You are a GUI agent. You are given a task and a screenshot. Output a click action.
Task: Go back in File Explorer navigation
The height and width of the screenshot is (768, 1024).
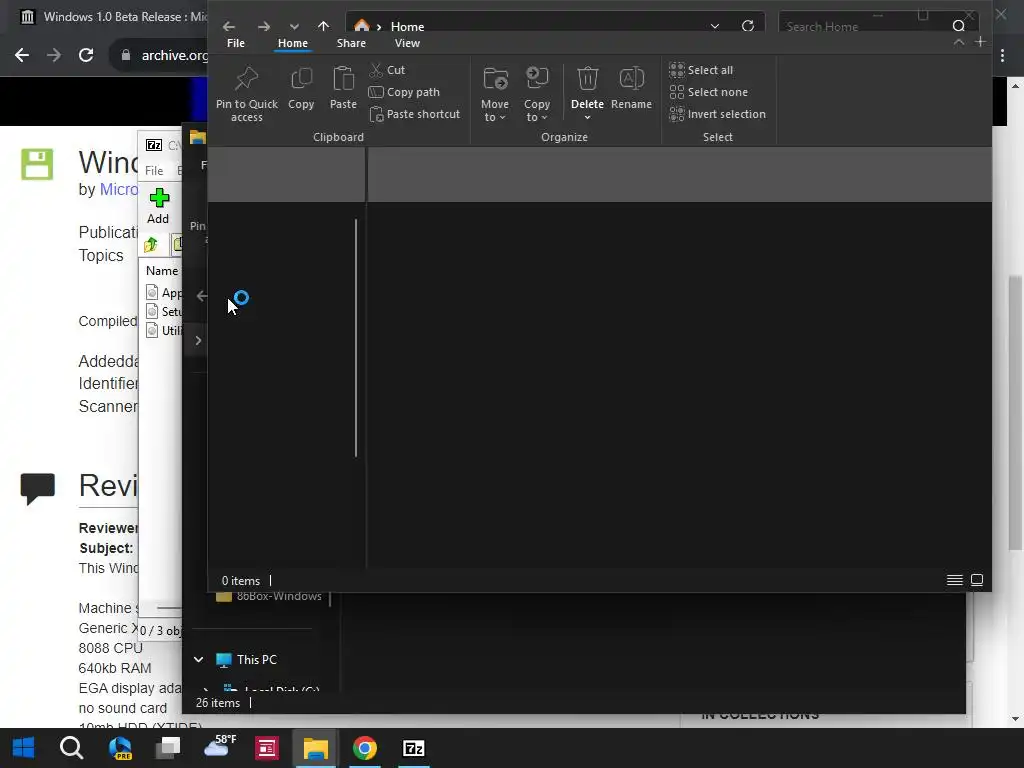tap(229, 26)
